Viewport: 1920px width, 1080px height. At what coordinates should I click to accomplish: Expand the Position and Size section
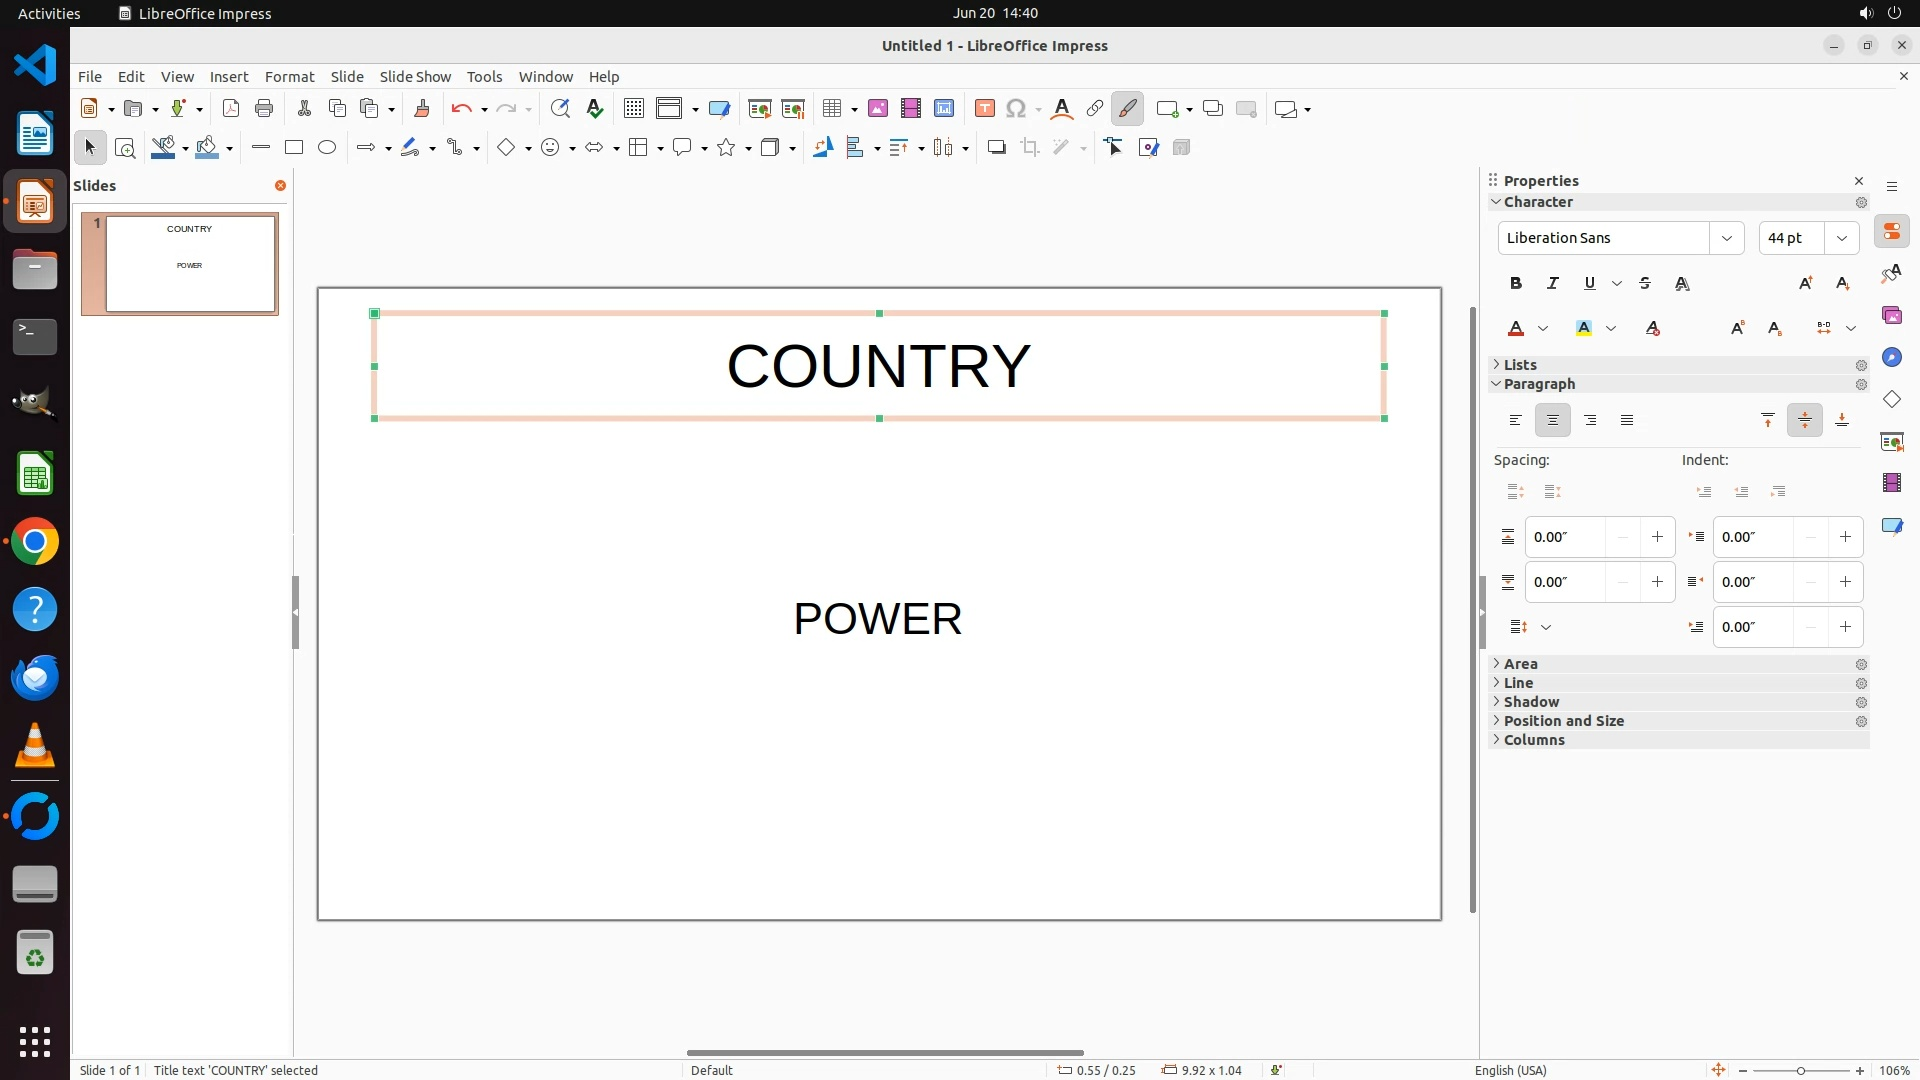coord(1563,721)
